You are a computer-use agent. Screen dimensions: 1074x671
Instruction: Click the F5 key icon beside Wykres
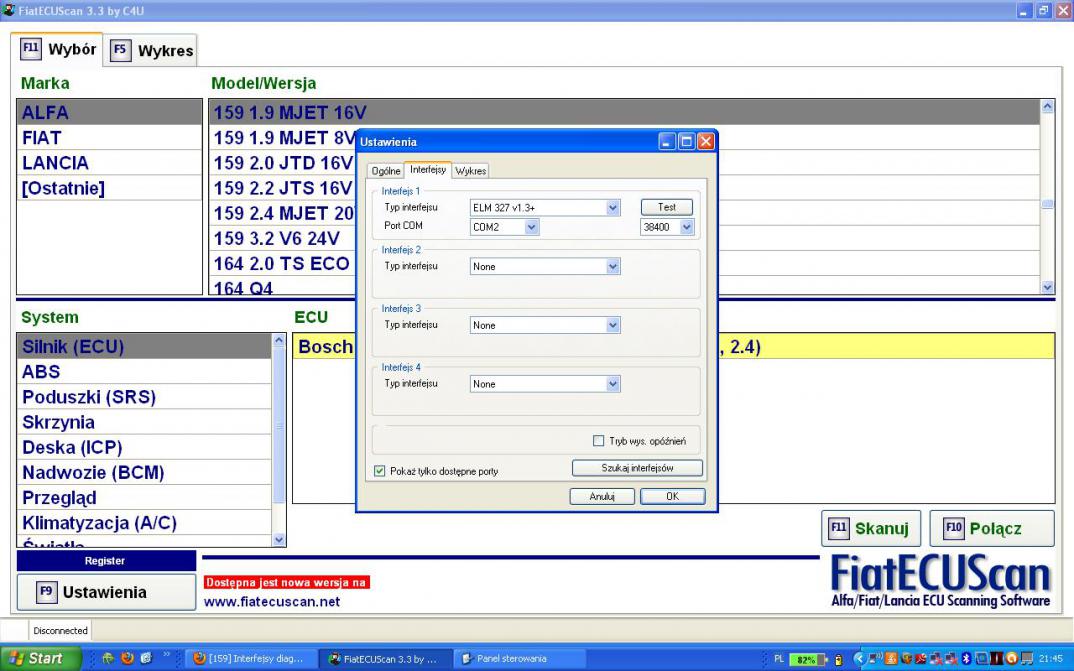120,50
